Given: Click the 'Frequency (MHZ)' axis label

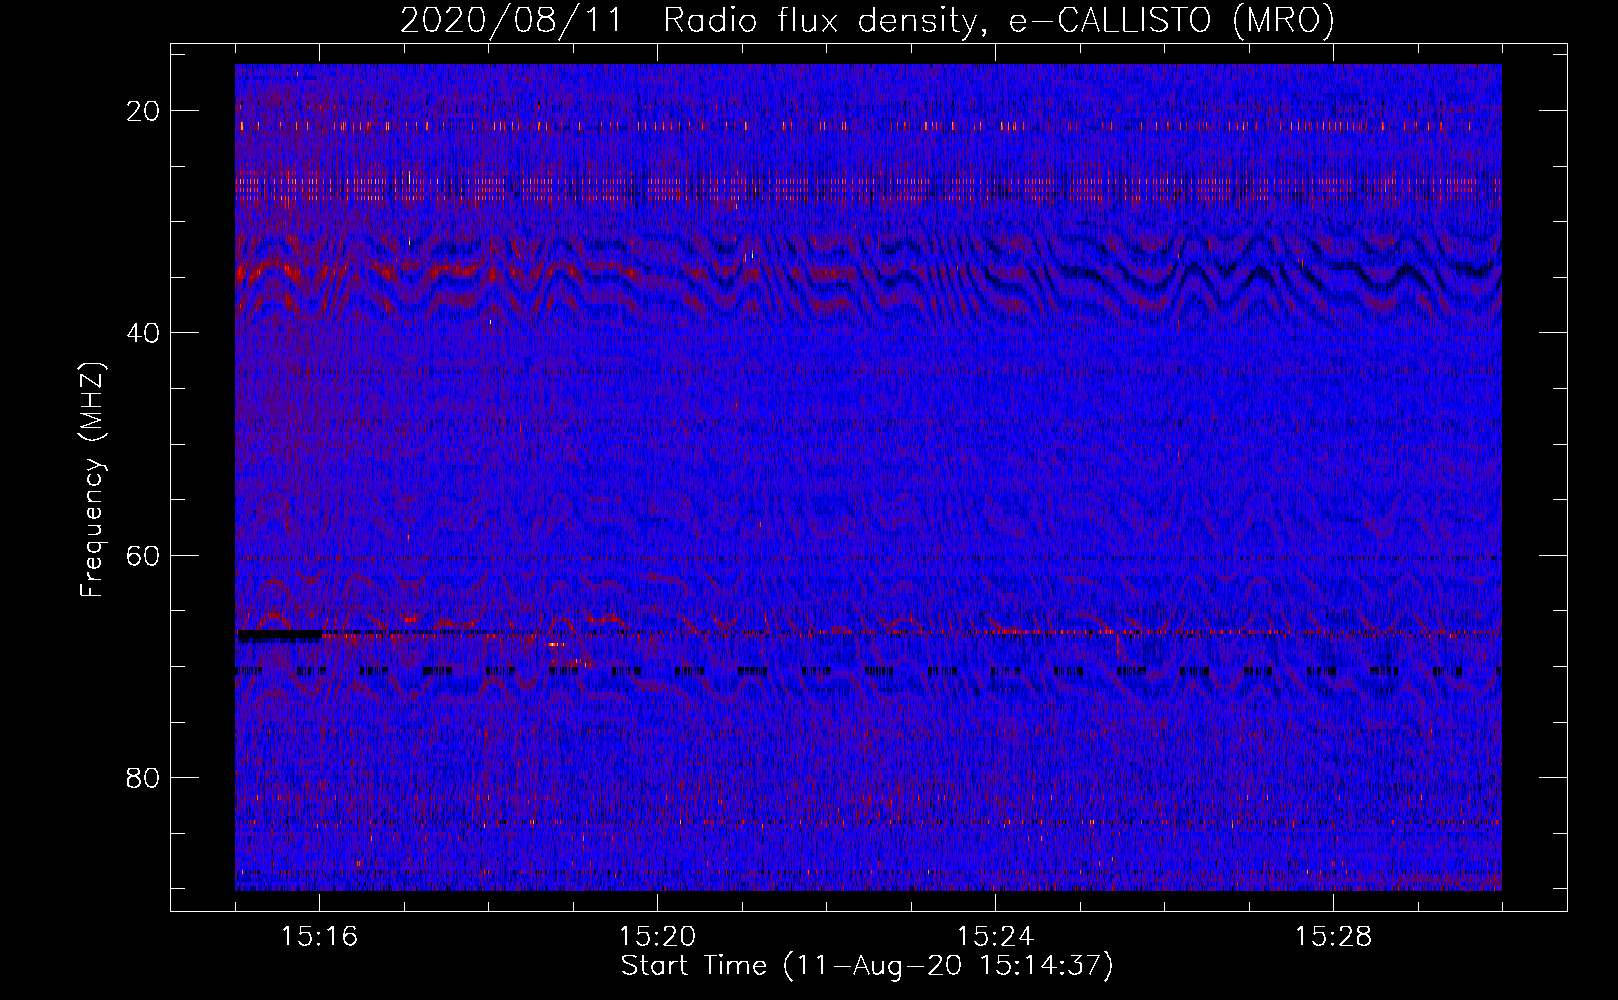Looking at the screenshot, I should coord(92,479).
